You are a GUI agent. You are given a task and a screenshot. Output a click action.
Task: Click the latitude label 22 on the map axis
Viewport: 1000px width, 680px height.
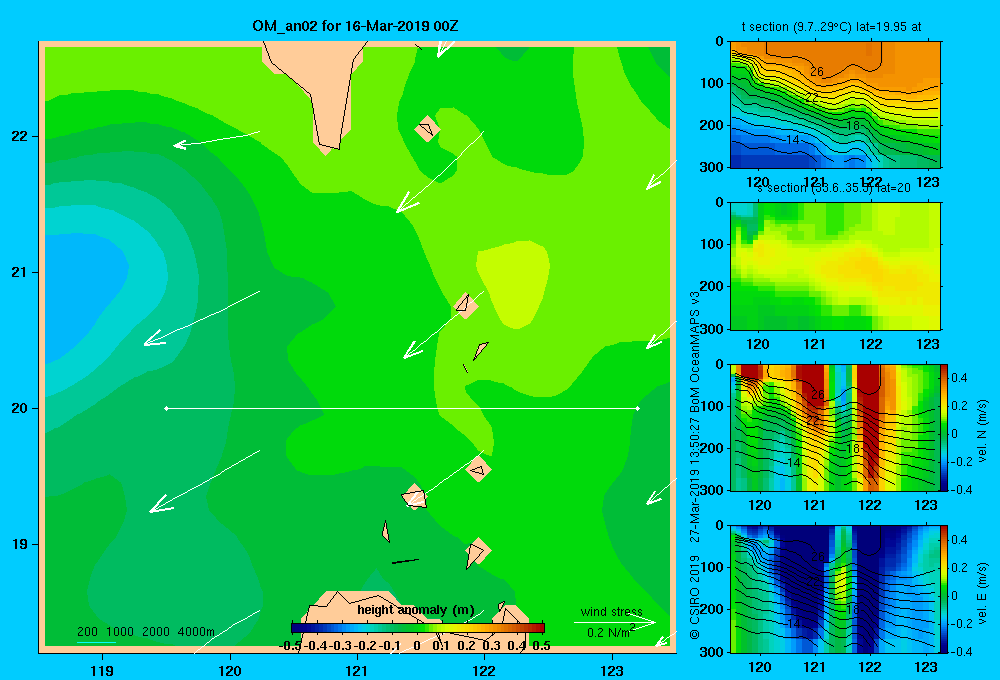[19, 137]
